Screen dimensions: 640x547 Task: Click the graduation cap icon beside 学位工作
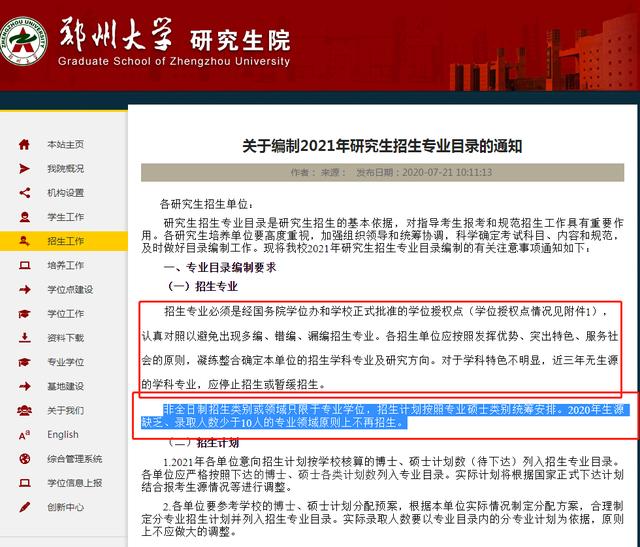tap(24, 314)
